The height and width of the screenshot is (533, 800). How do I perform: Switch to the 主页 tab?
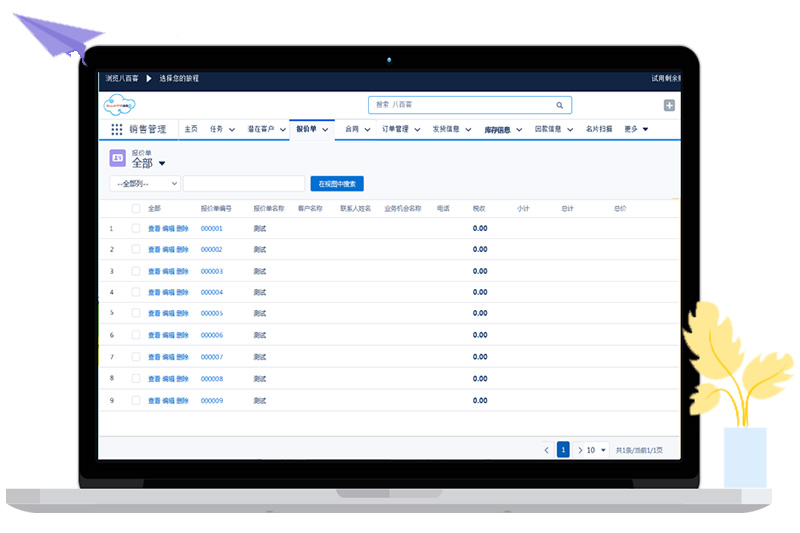(191, 129)
